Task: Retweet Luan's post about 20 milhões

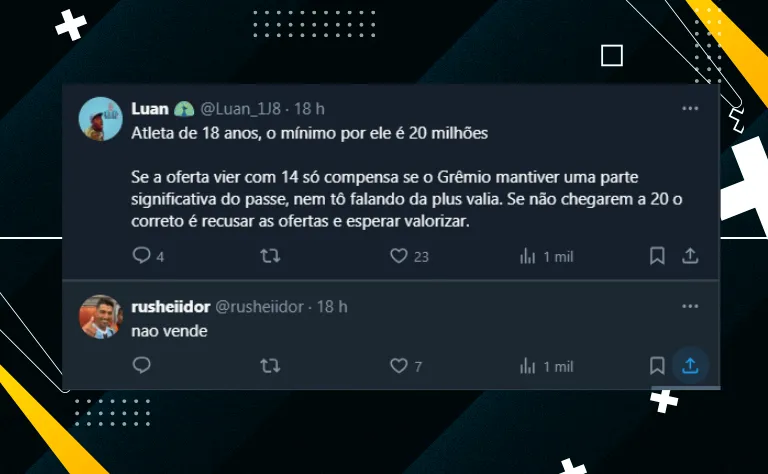Action: click(270, 256)
